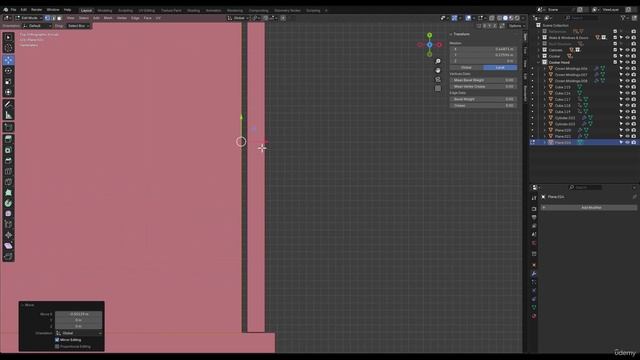Select Plane.024 row in outliner

584,142
